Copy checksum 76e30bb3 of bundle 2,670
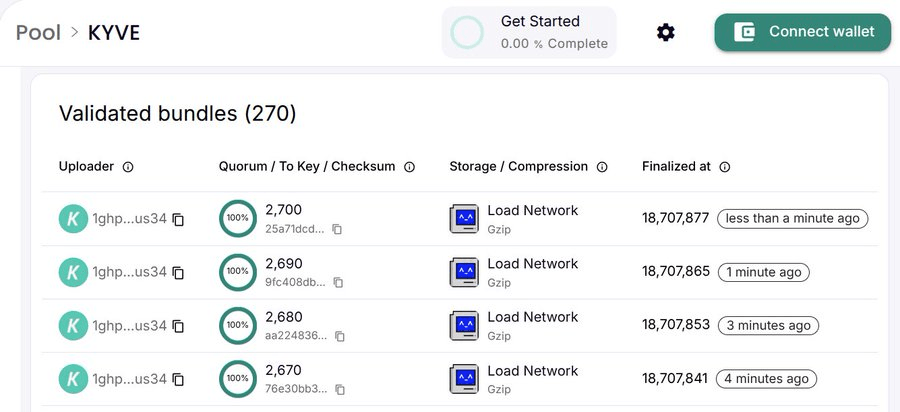Image resolution: width=900 pixels, height=412 pixels. (340, 389)
